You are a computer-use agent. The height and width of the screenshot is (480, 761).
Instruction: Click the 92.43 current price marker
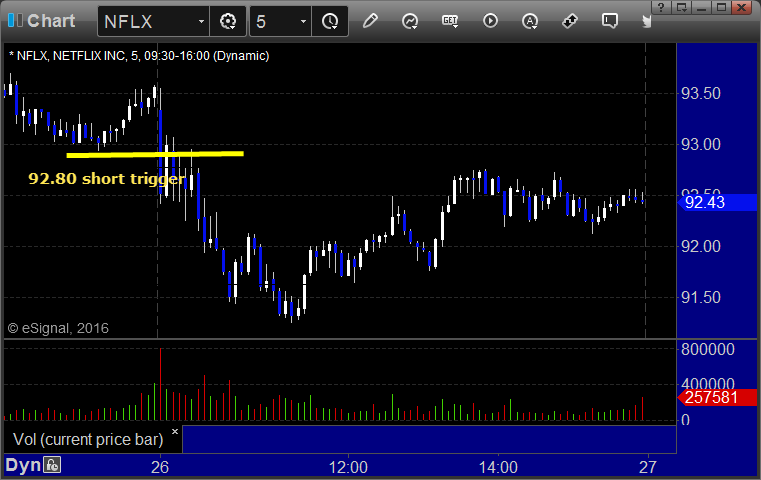(x=717, y=202)
